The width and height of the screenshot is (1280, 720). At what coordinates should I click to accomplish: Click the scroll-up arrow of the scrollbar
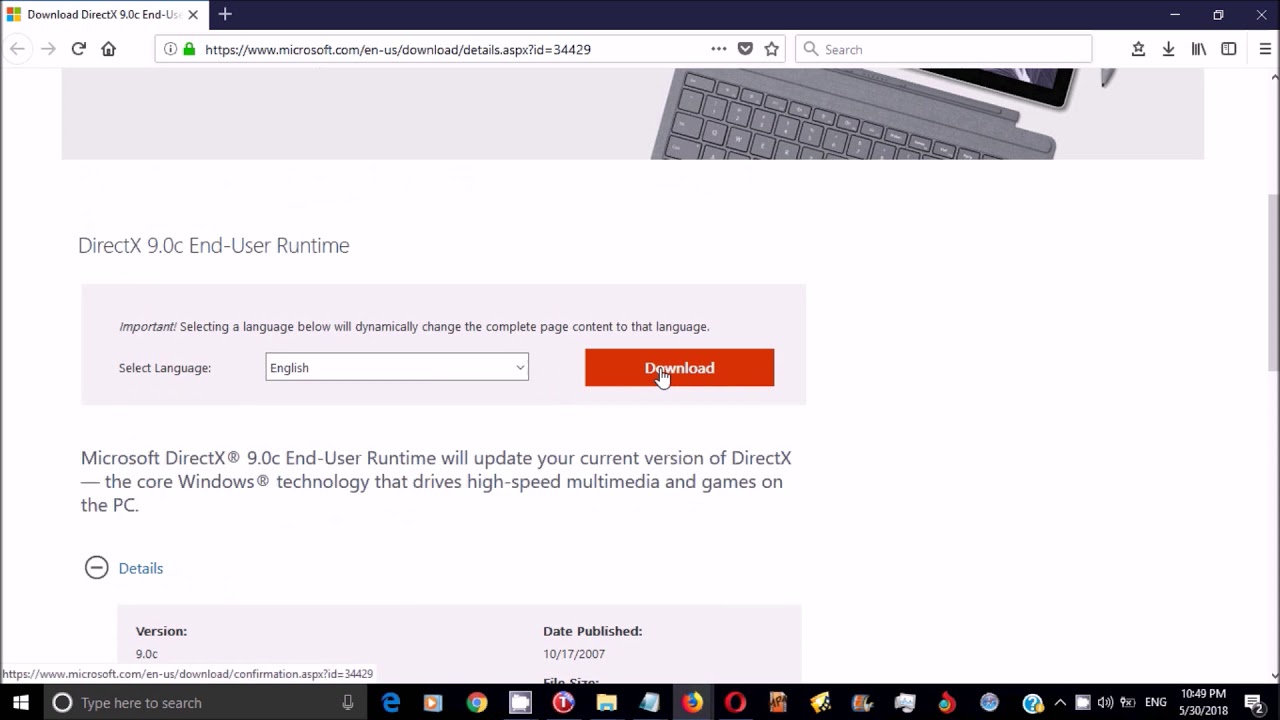1273,77
